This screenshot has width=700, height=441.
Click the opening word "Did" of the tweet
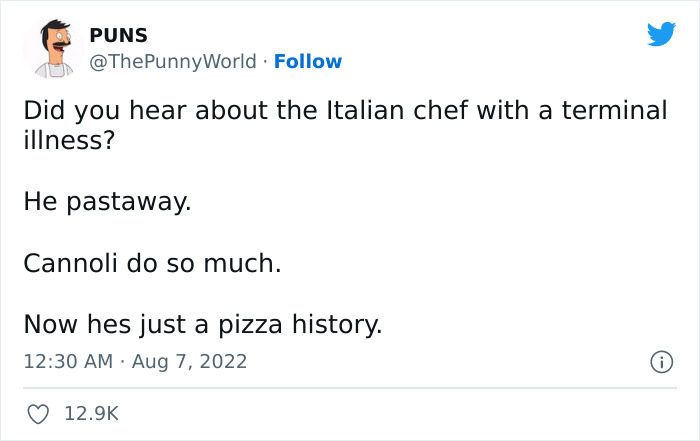(43, 111)
